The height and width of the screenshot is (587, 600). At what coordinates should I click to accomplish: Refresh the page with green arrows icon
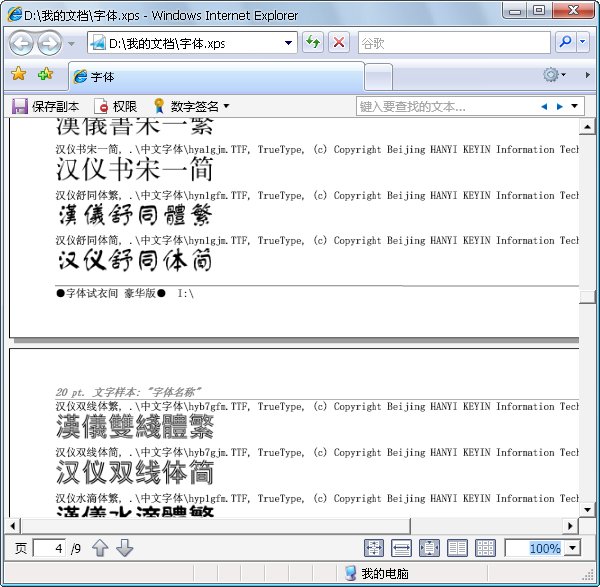coord(313,42)
